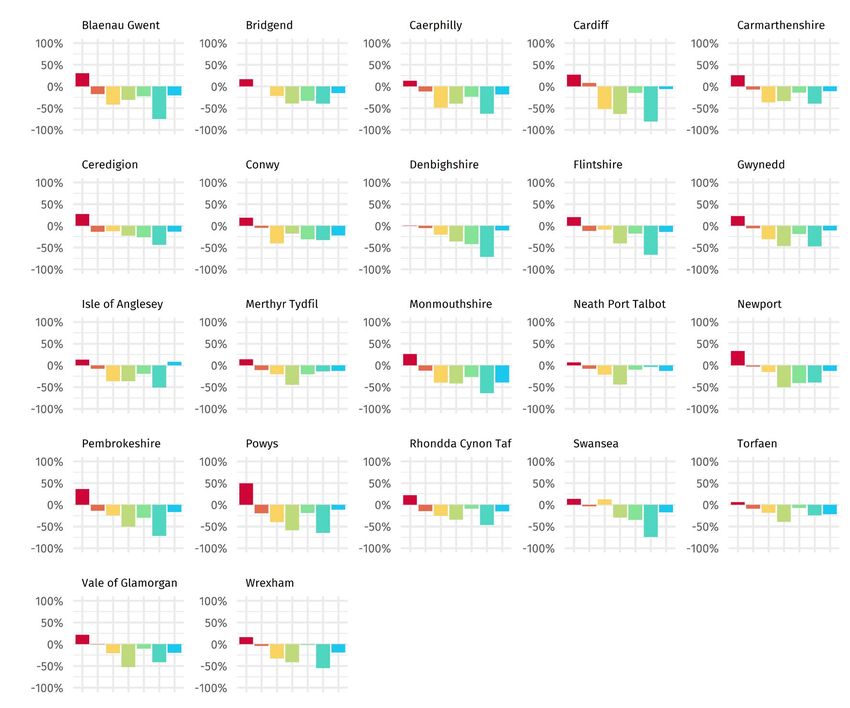Click the teal bar in Blaenau Gwent chart

click(x=159, y=102)
